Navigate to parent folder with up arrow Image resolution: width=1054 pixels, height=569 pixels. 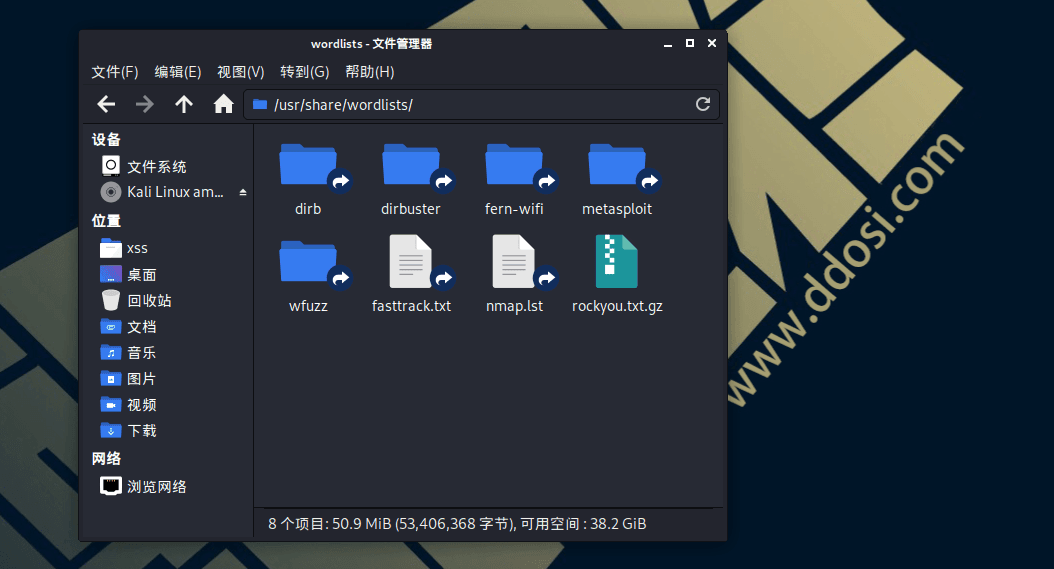[184, 104]
